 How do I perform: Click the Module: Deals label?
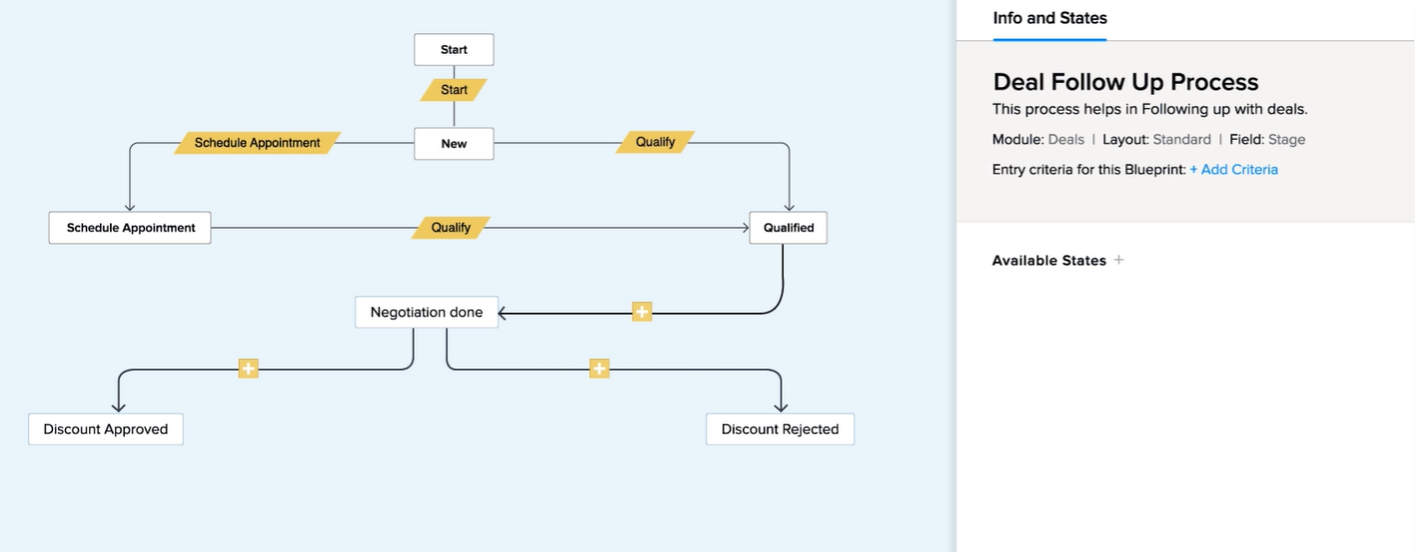(1038, 139)
